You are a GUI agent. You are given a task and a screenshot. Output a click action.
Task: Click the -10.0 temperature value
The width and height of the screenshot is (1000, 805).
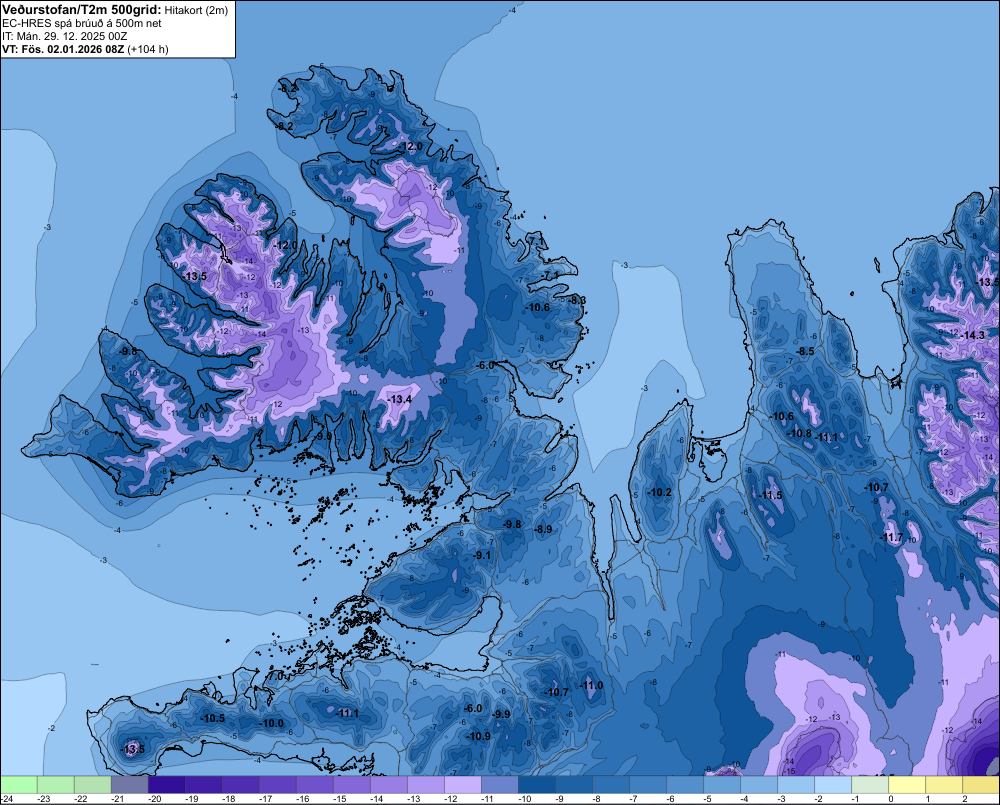(272, 723)
